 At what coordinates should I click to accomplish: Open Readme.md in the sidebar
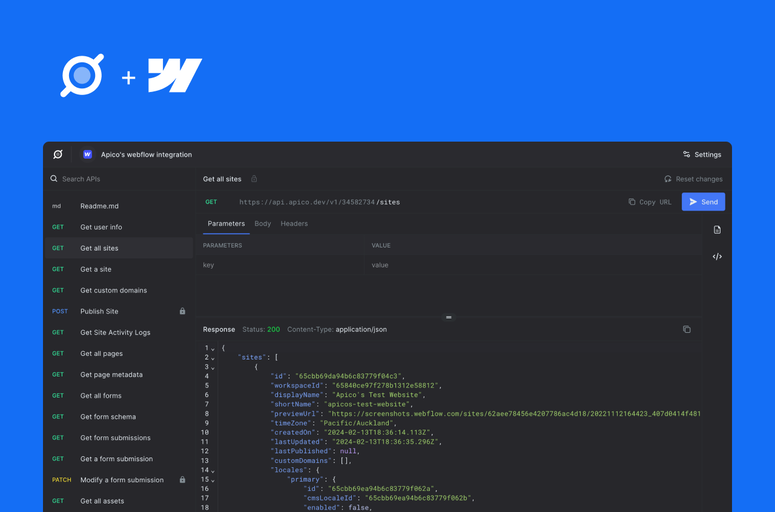tap(119, 206)
